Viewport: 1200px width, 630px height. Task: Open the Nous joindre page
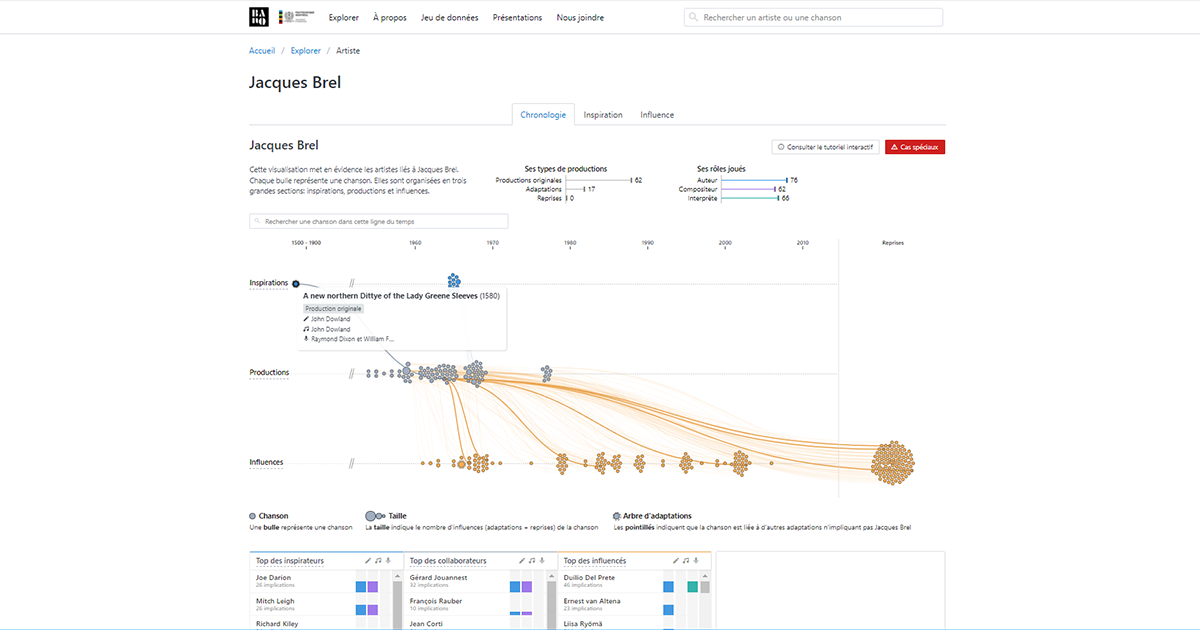coord(580,17)
